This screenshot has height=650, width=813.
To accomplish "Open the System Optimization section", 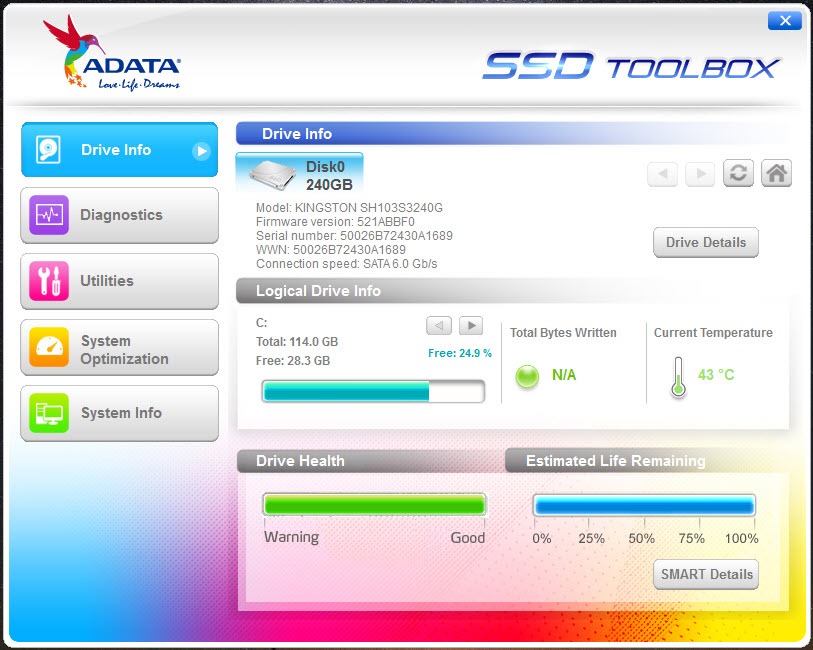I will 119,347.
